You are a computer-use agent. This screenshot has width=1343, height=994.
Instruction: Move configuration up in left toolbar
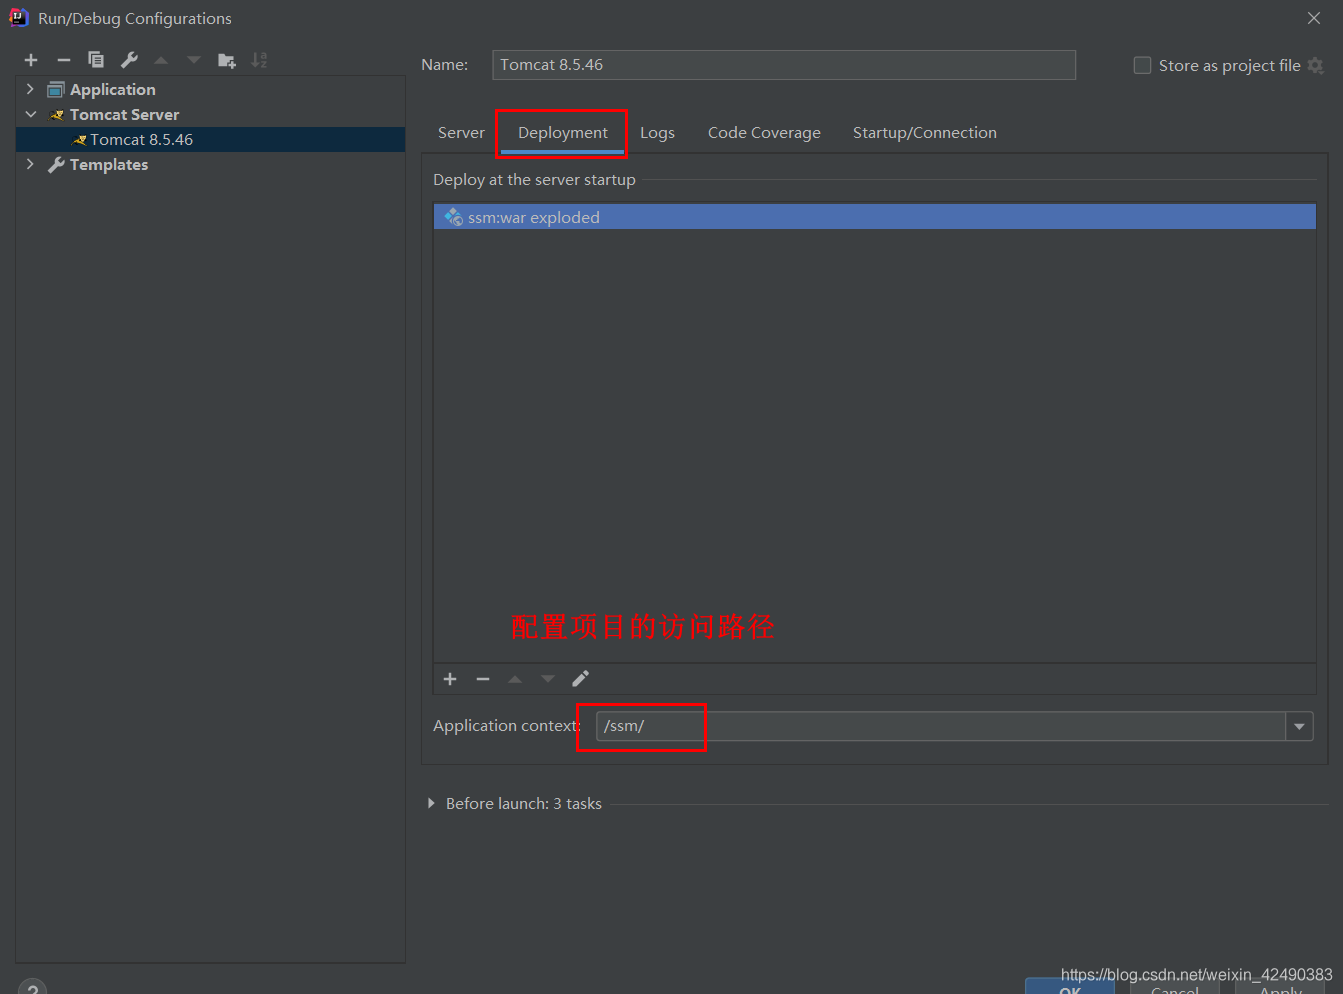(161, 60)
